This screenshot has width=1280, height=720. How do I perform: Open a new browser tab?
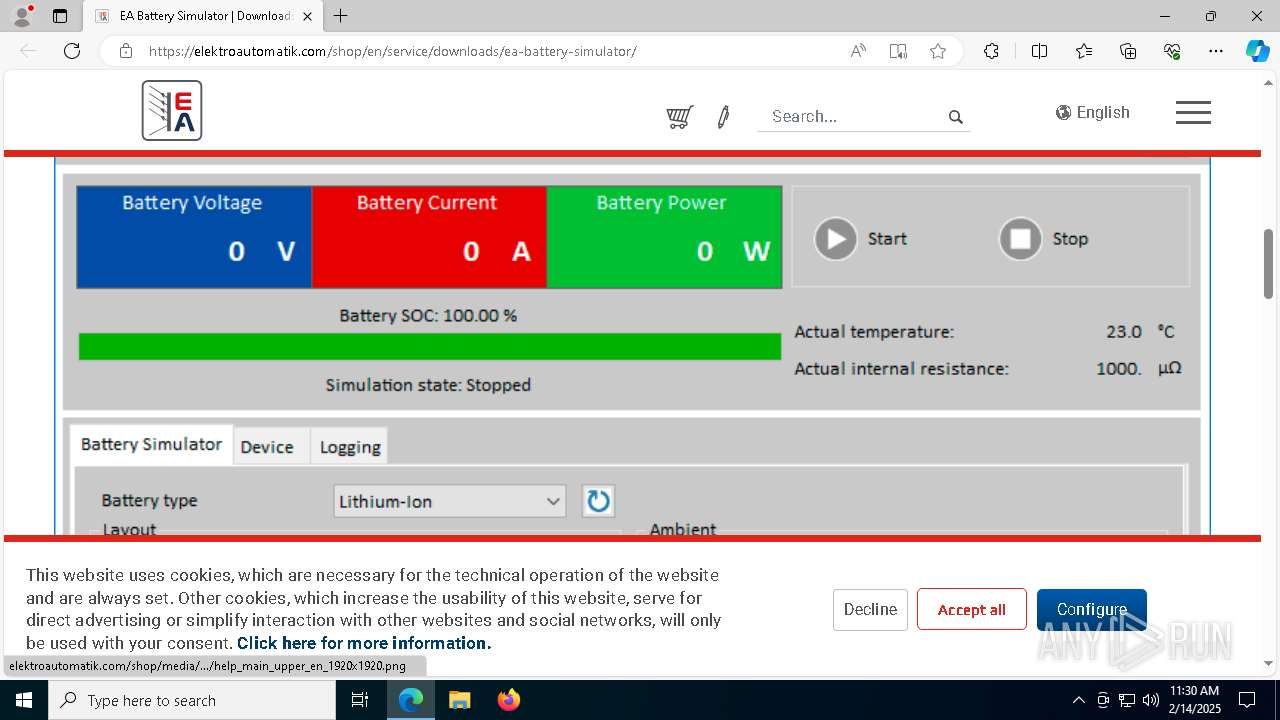click(341, 16)
